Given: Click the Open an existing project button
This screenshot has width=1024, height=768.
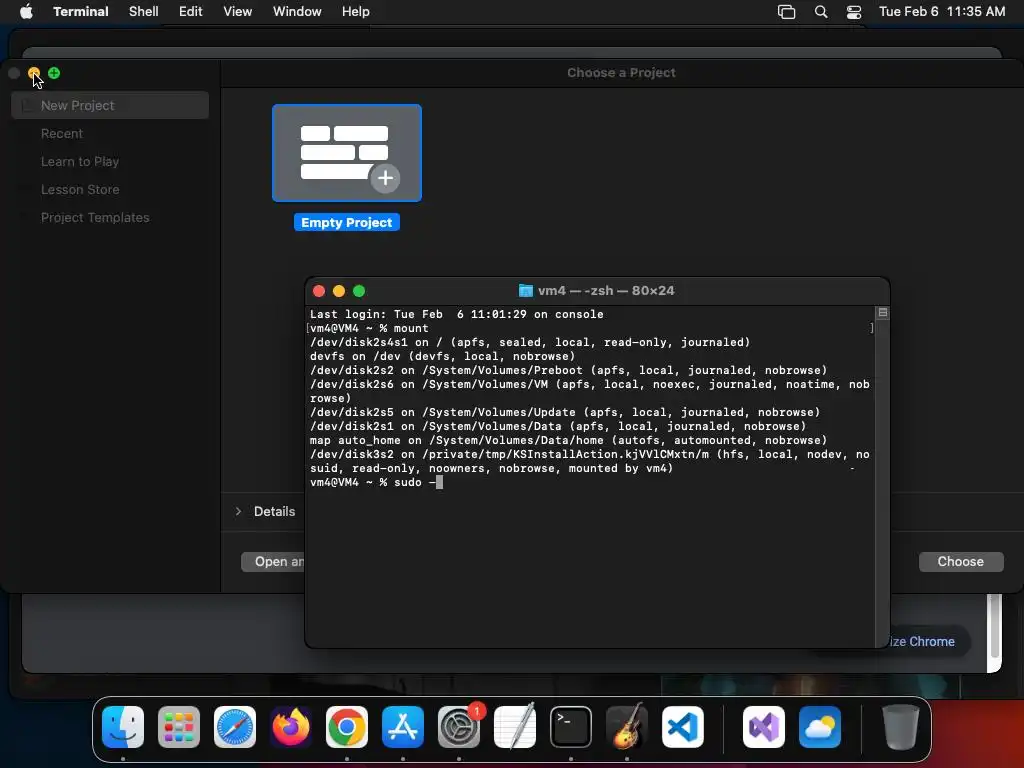Looking at the screenshot, I should [273, 562].
